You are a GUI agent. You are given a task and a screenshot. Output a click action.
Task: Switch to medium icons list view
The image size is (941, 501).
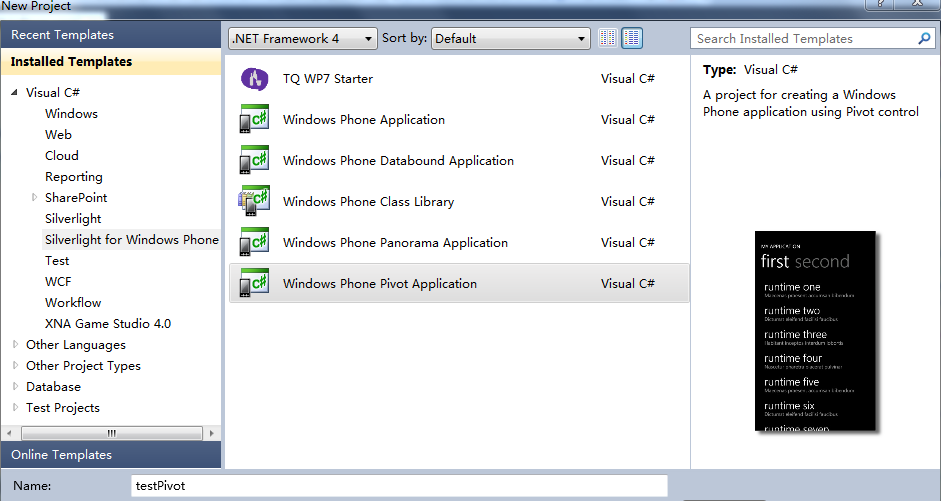(632, 38)
